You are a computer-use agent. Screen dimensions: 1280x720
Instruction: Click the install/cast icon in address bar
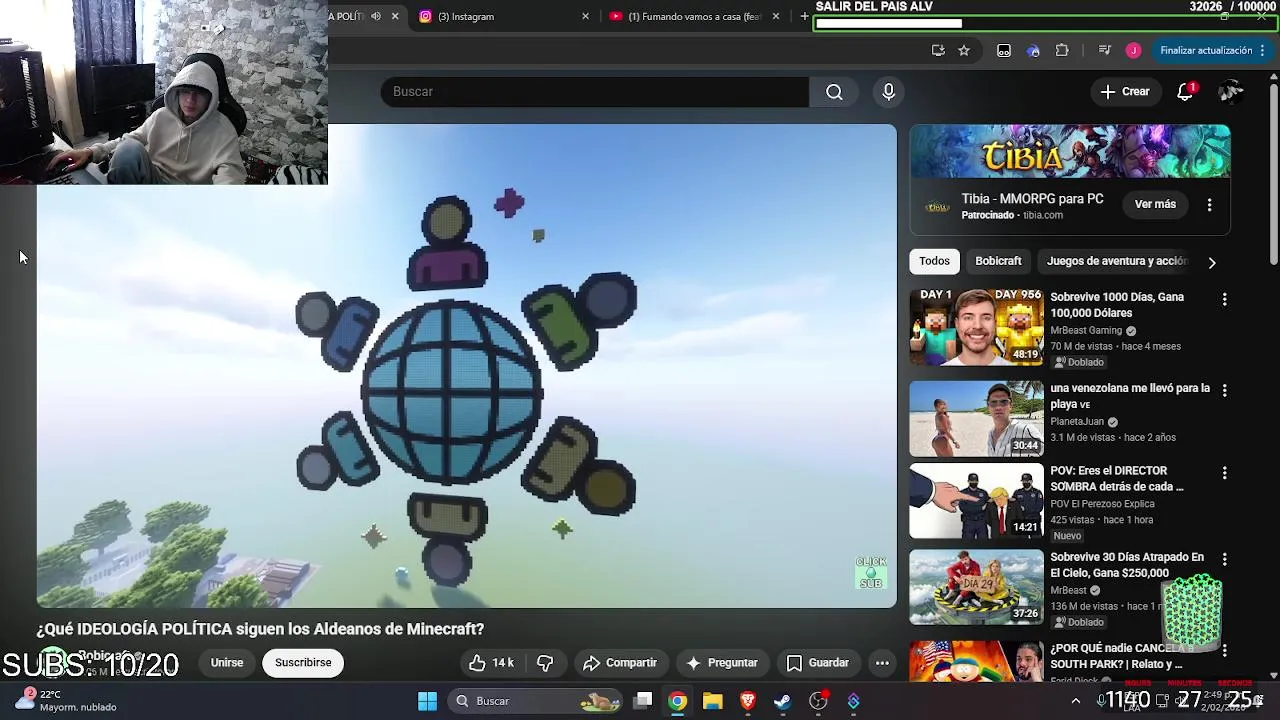(x=938, y=50)
